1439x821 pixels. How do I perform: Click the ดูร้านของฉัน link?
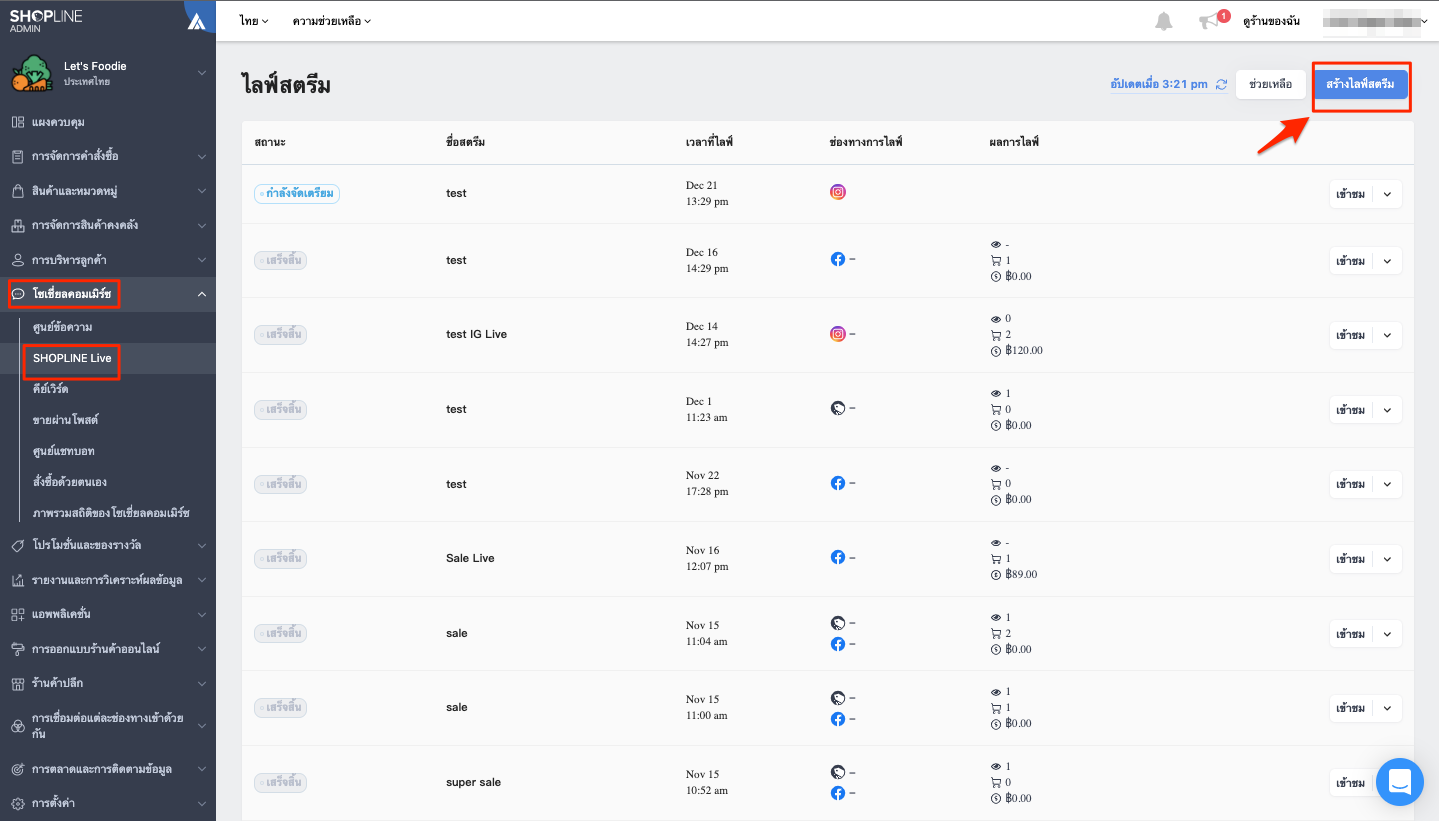tap(1270, 21)
